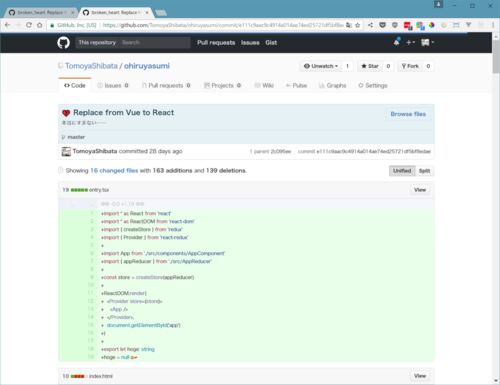Screen dimensions: 500x385
Task: Switch to Pull requests repository tab
Action: click(x=166, y=85)
